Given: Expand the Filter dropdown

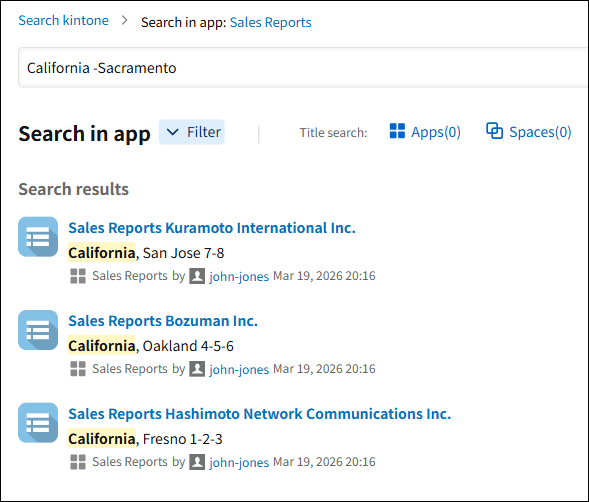Looking at the screenshot, I should click(192, 132).
